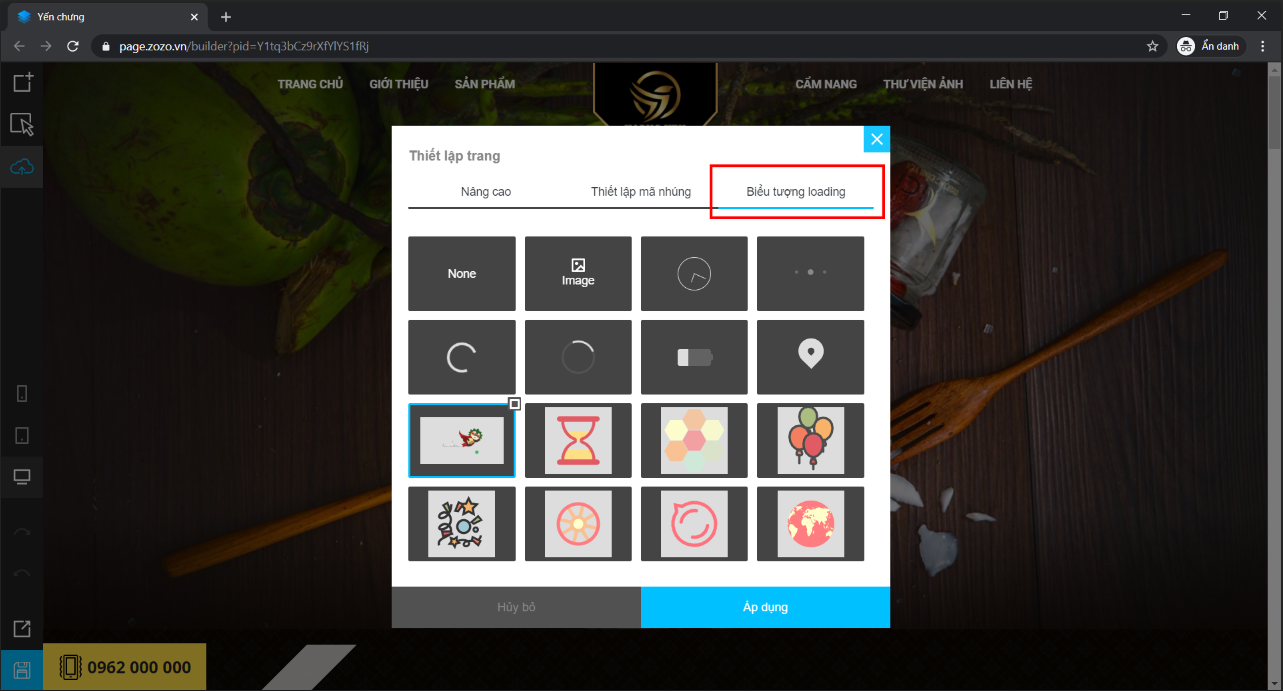
Task: Click the Hủy bỏ button
Action: [x=516, y=607]
